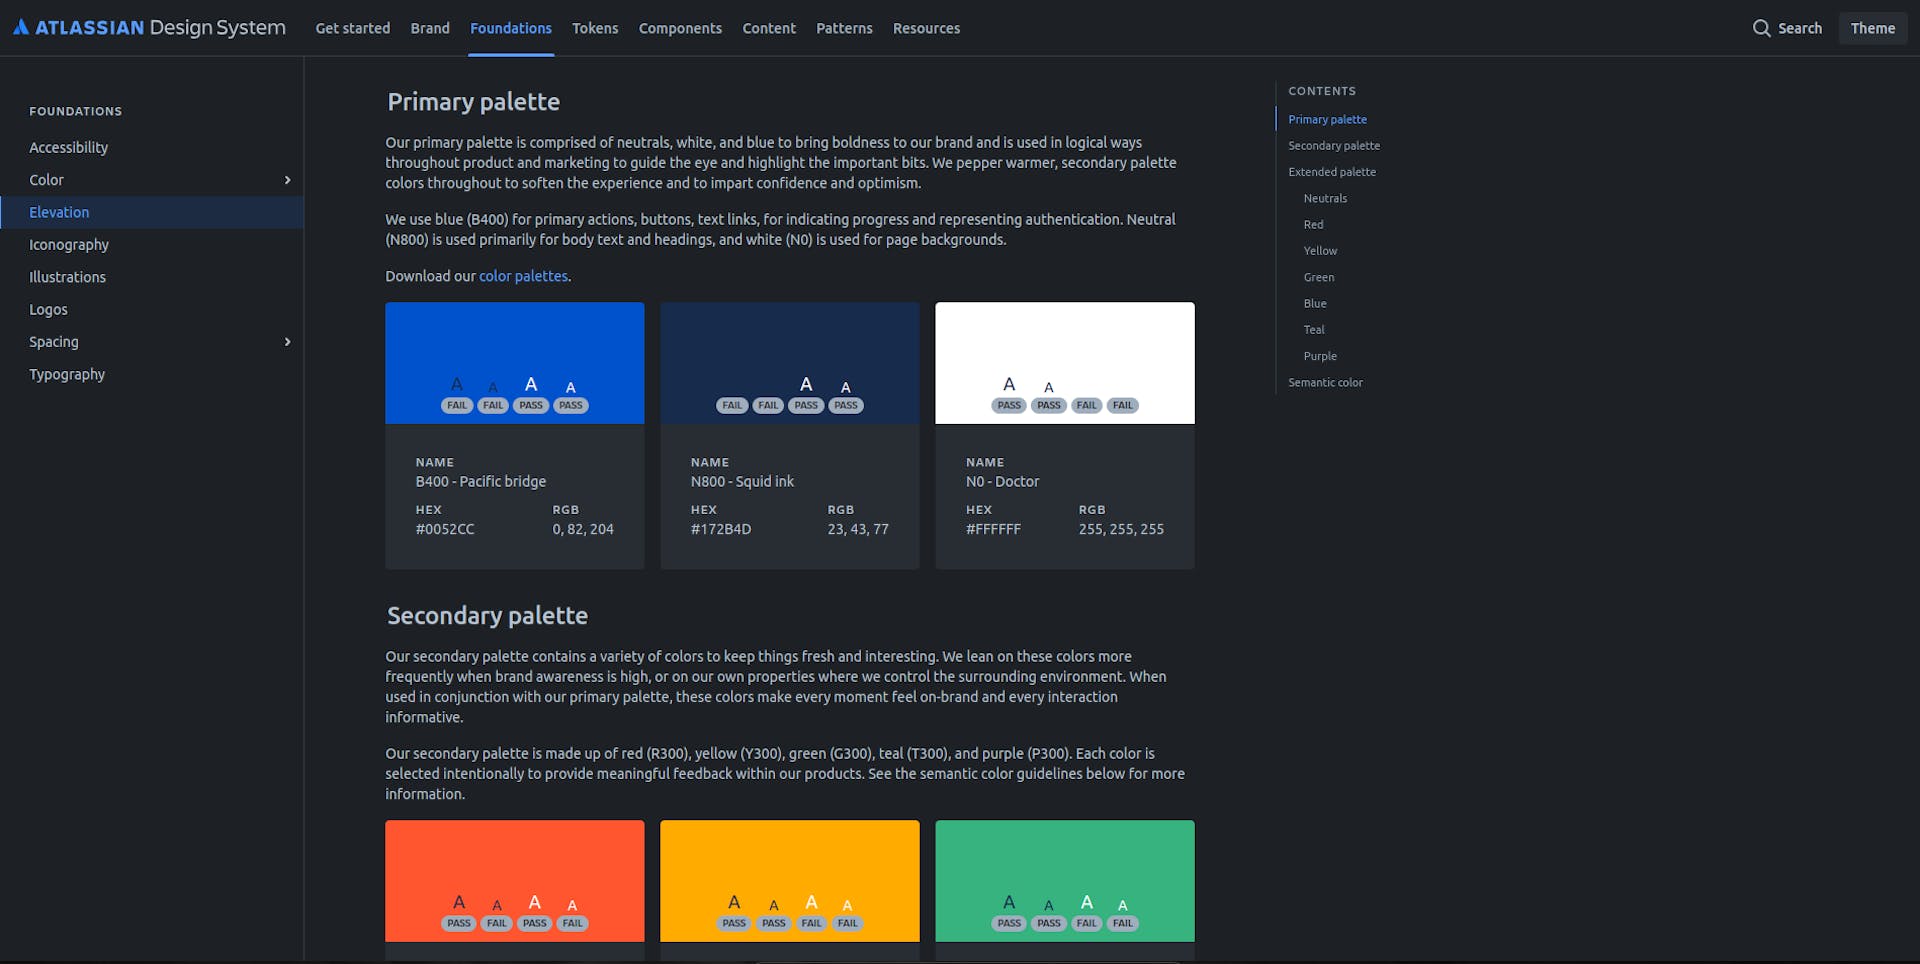The image size is (1920, 964).
Task: Click the PASS badge on the green swatch
Action: coord(1009,923)
